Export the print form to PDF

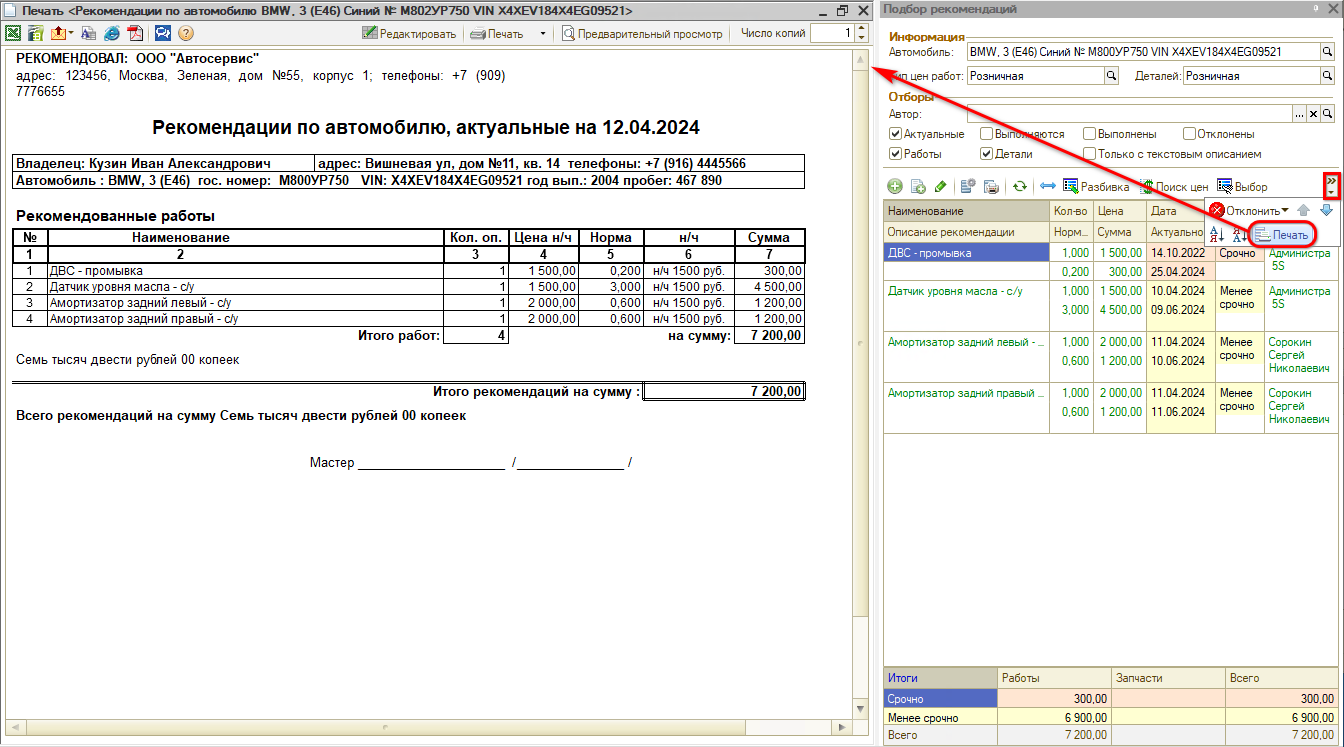[135, 33]
